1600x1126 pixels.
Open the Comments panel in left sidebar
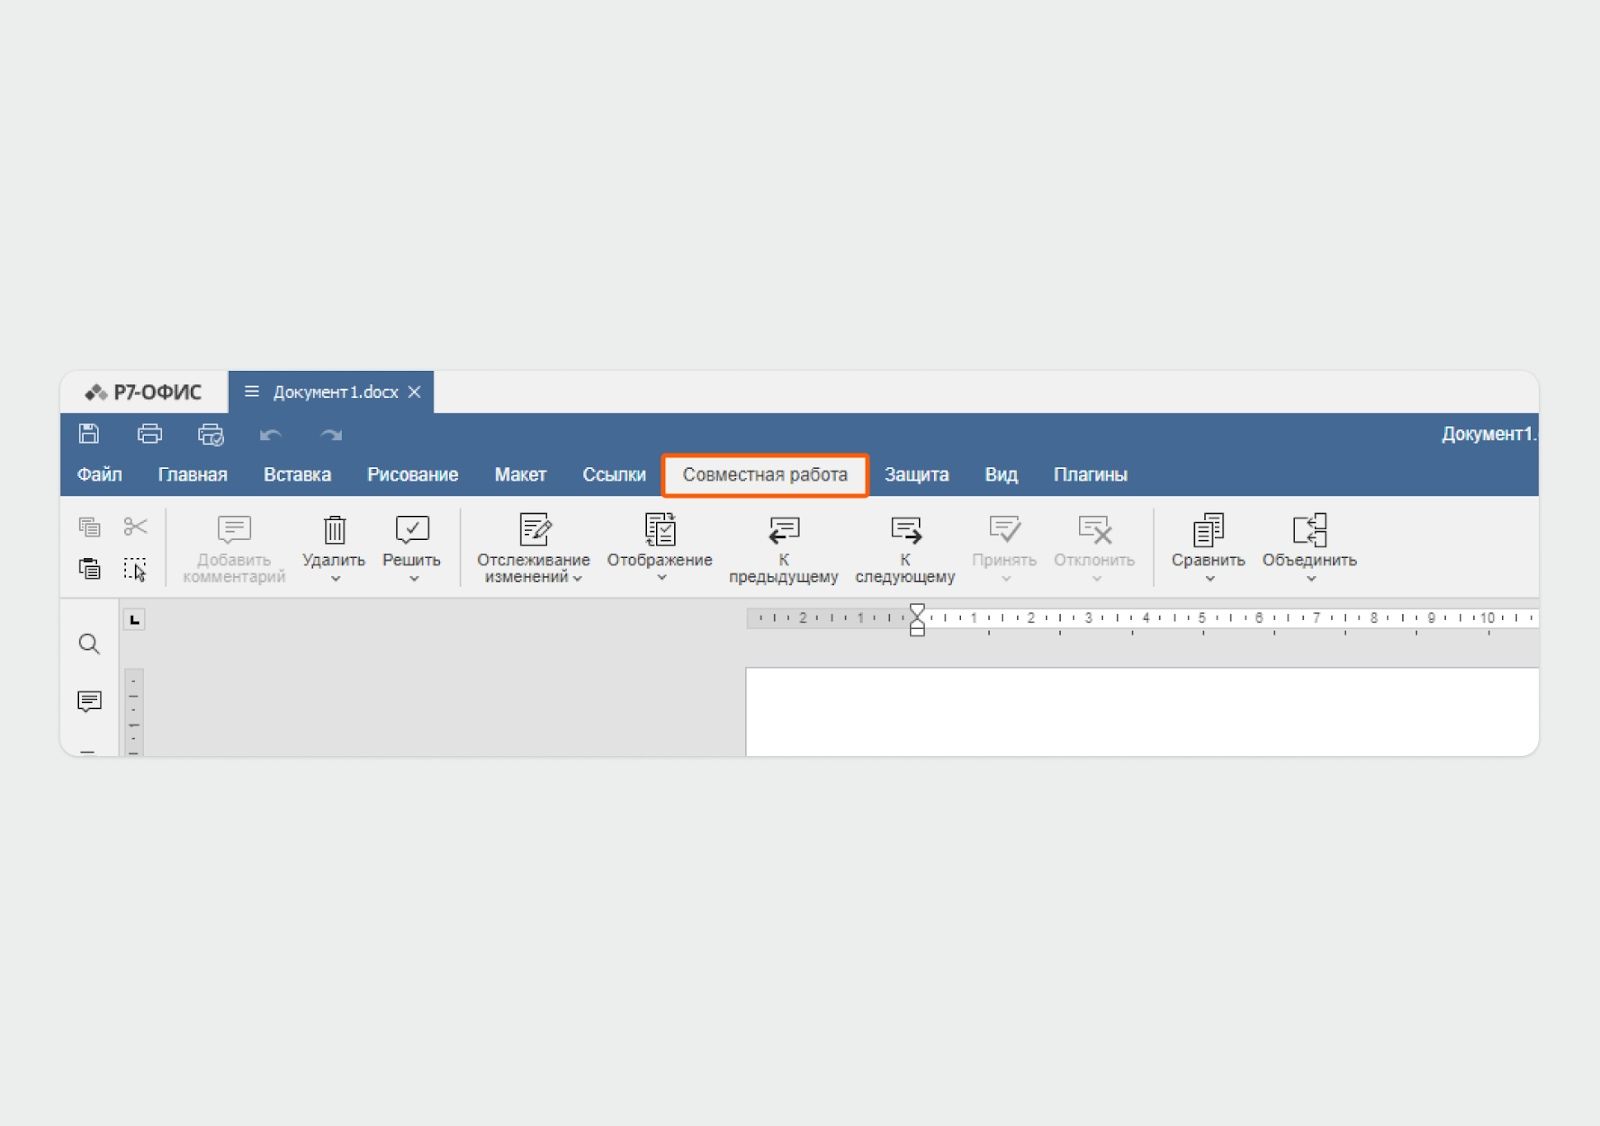tap(89, 702)
